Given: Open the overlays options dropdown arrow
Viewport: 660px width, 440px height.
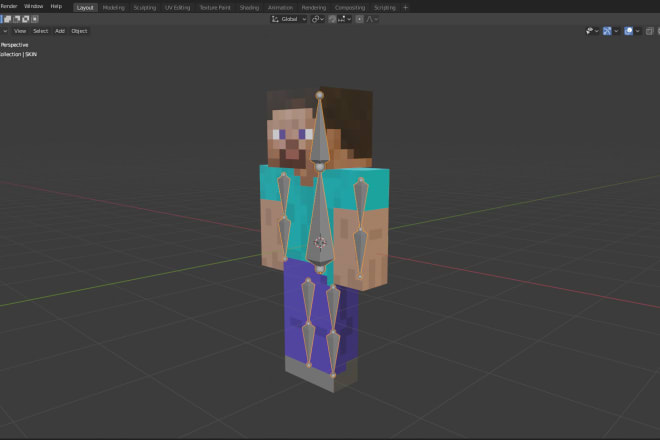Looking at the screenshot, I should coord(638,31).
